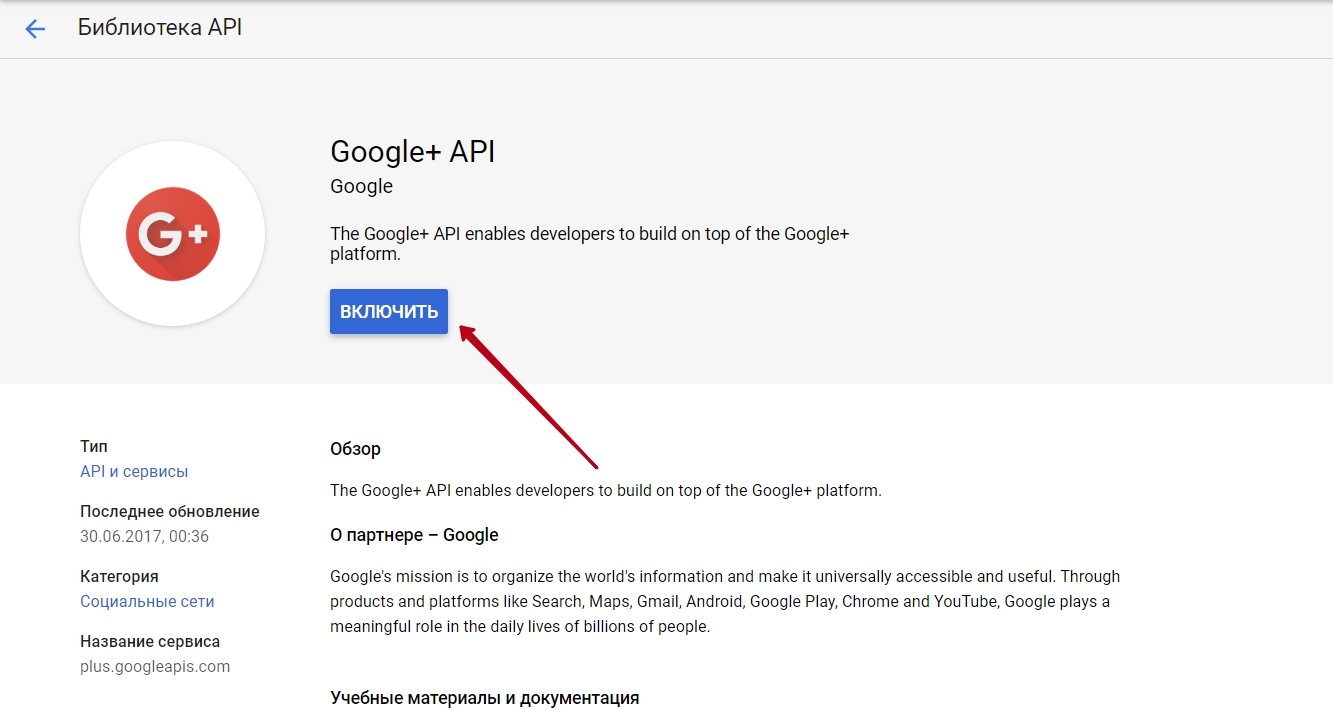Open the 'API и сервисы' link
The height and width of the screenshot is (709, 1333).
pyautogui.click(x=134, y=471)
